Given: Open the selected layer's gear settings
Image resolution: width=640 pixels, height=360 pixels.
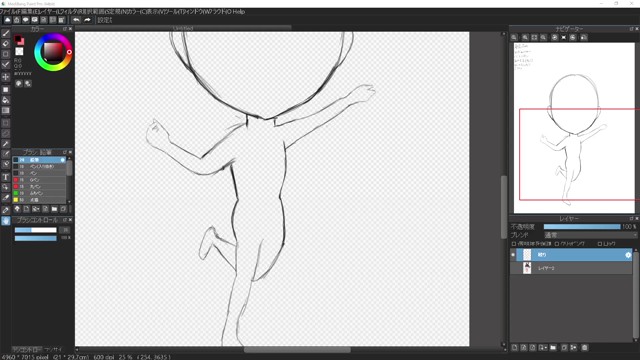Looking at the screenshot, I should 628,255.
